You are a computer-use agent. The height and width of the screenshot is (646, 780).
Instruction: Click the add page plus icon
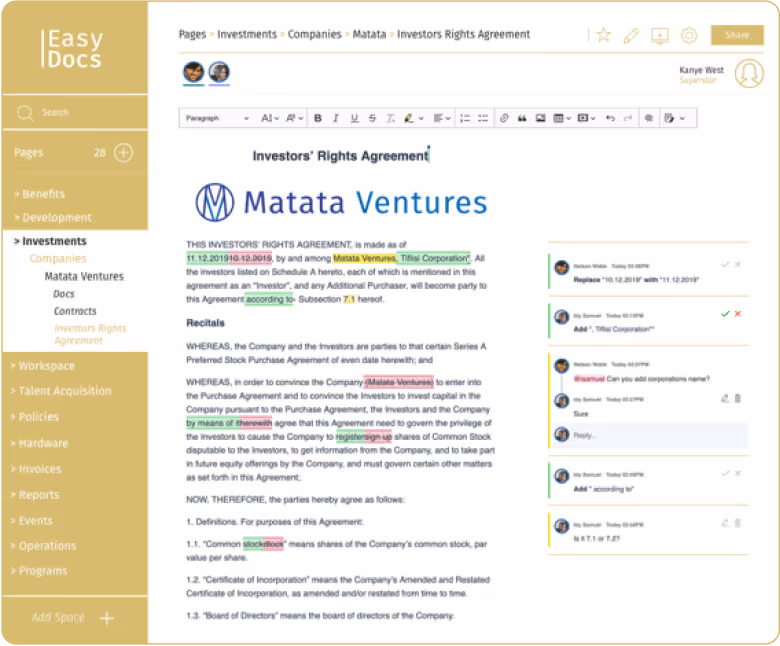coord(123,153)
